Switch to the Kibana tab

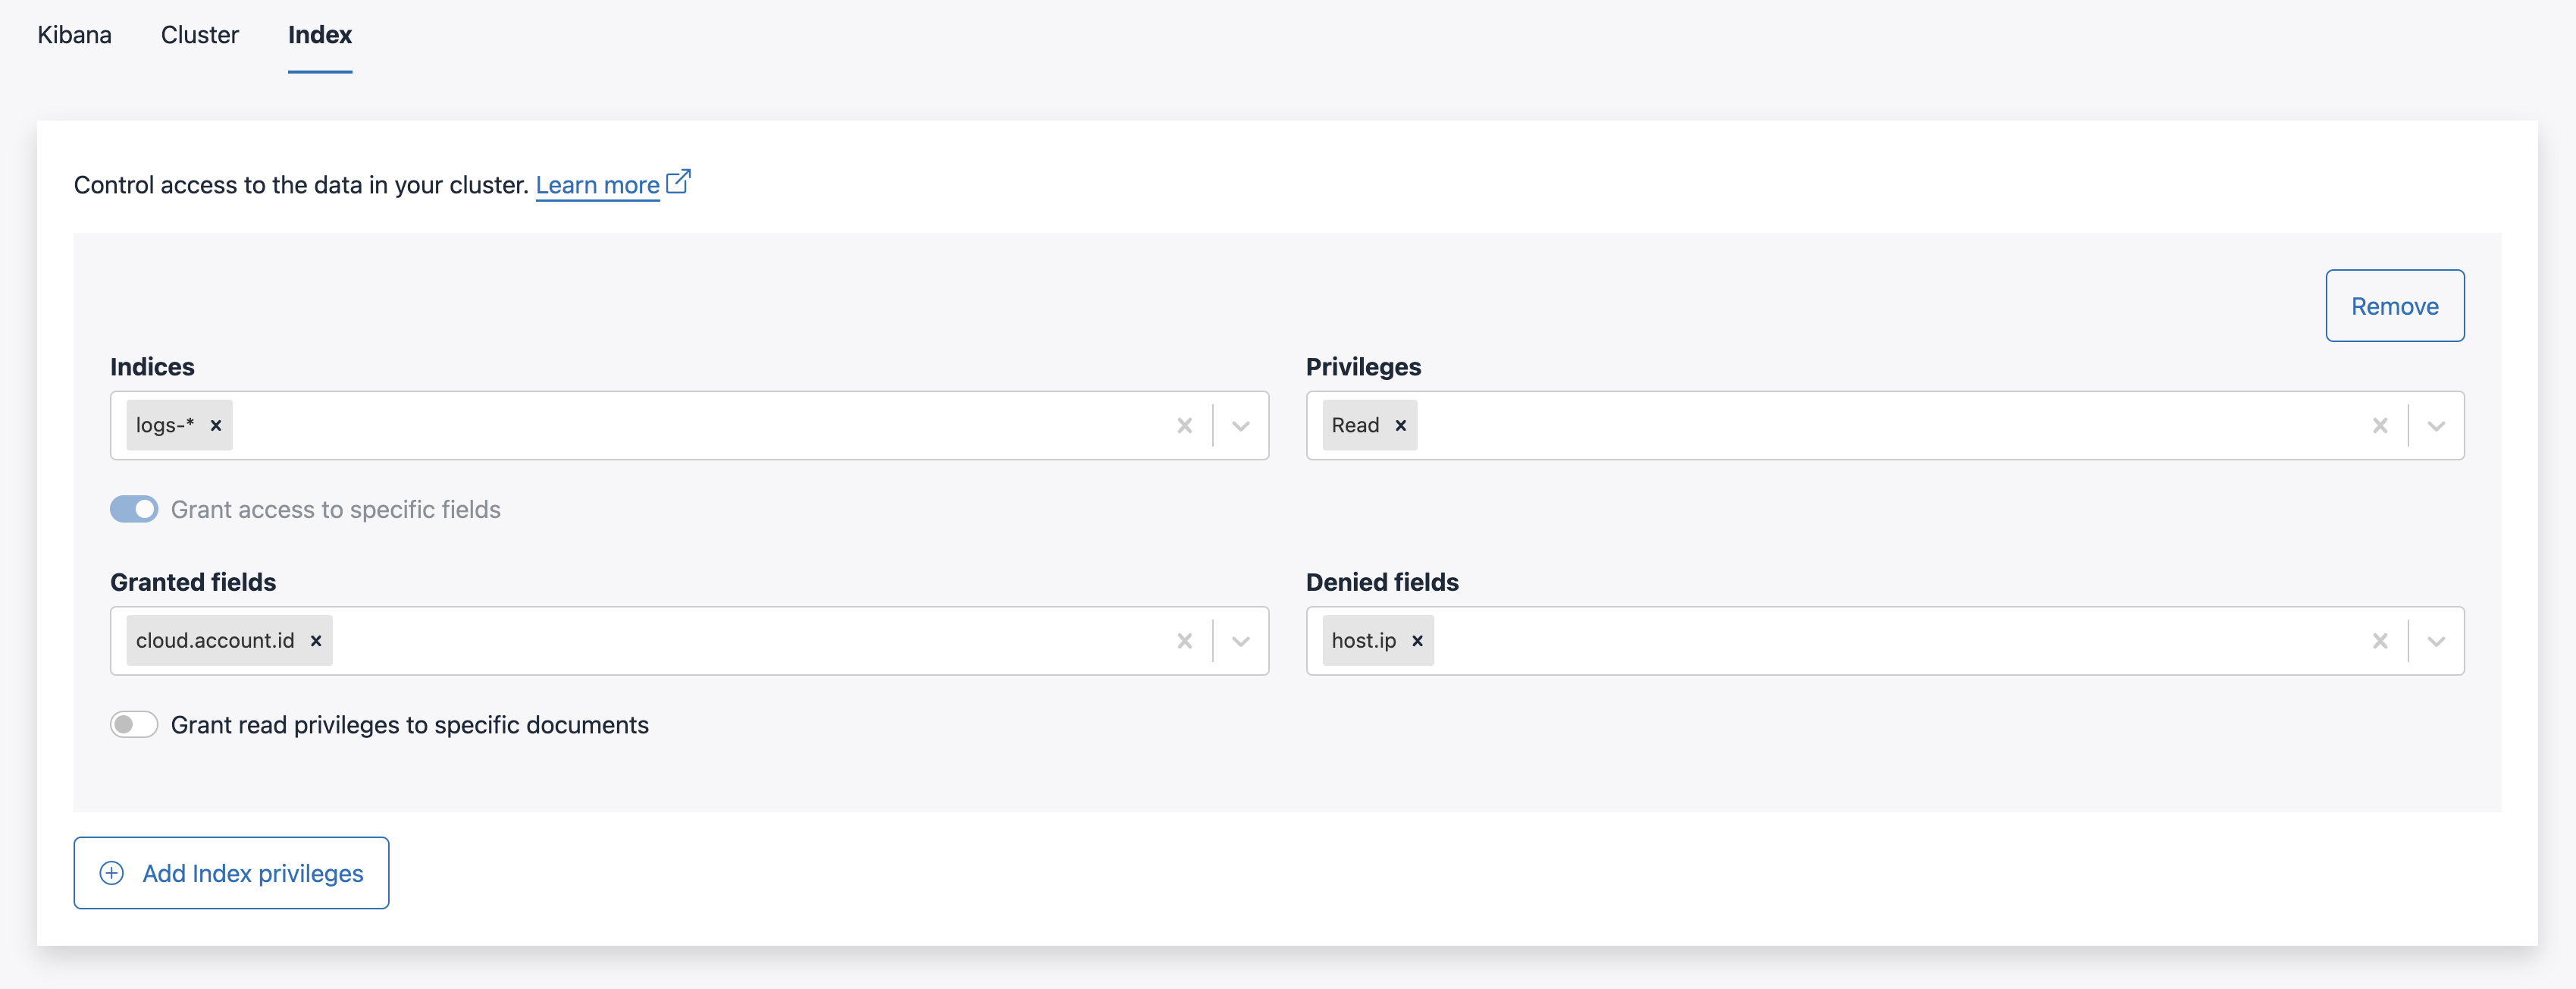73,35
